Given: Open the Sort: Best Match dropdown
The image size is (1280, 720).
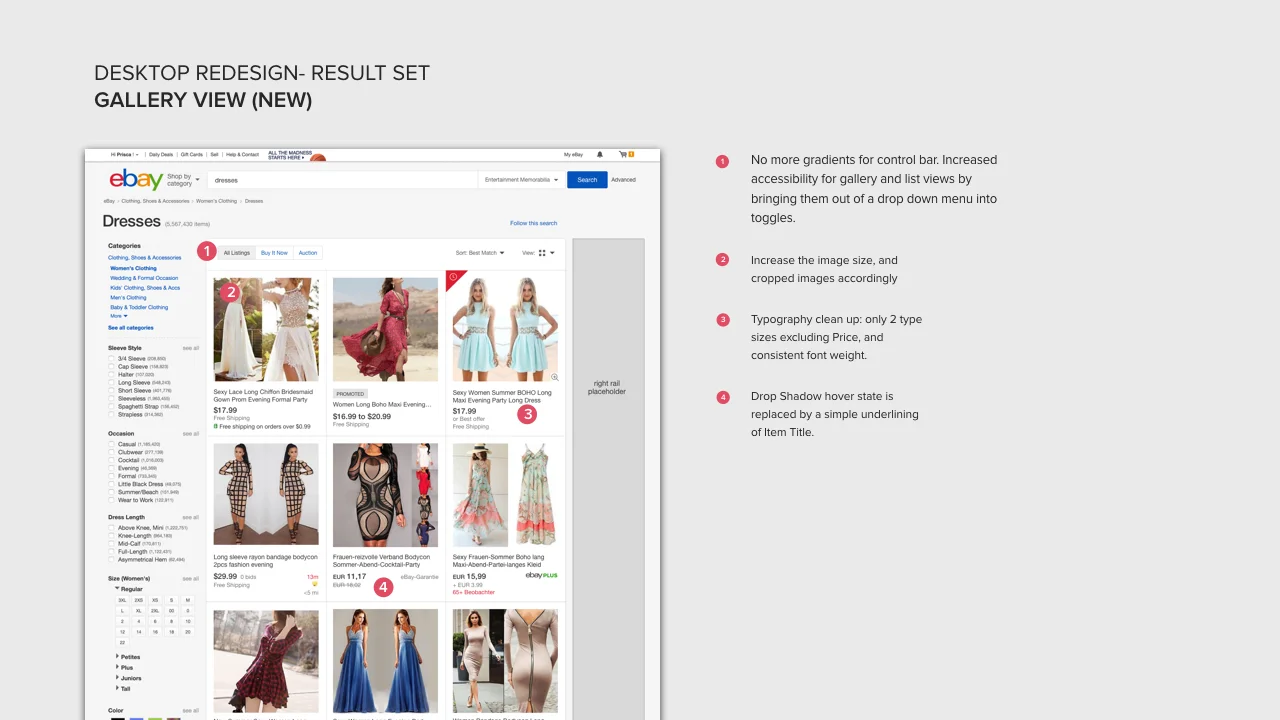Looking at the screenshot, I should click(480, 253).
